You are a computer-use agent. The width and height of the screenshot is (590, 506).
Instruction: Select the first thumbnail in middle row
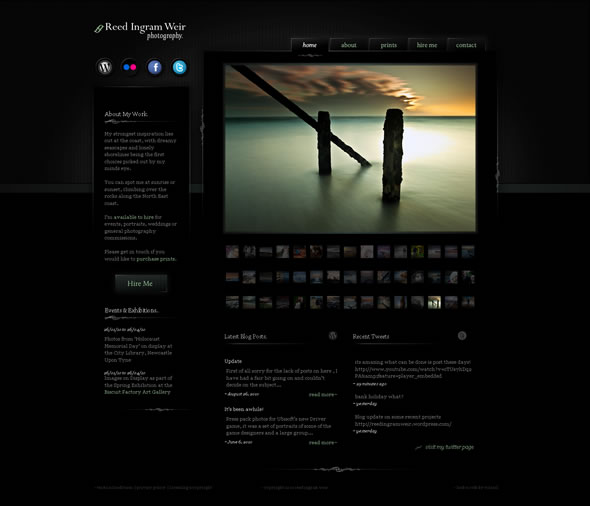[232, 277]
